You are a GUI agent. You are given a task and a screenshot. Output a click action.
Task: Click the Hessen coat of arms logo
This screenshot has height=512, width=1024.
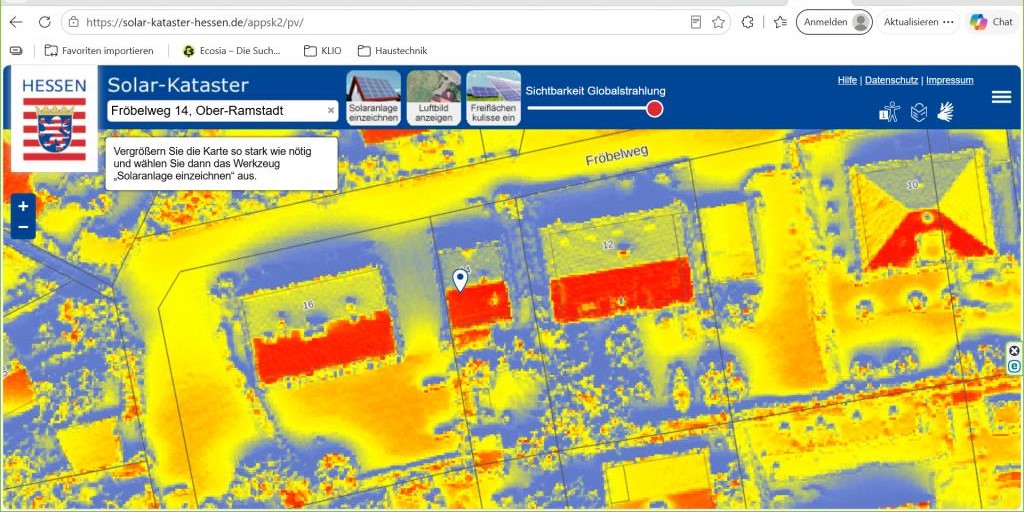[x=54, y=119]
